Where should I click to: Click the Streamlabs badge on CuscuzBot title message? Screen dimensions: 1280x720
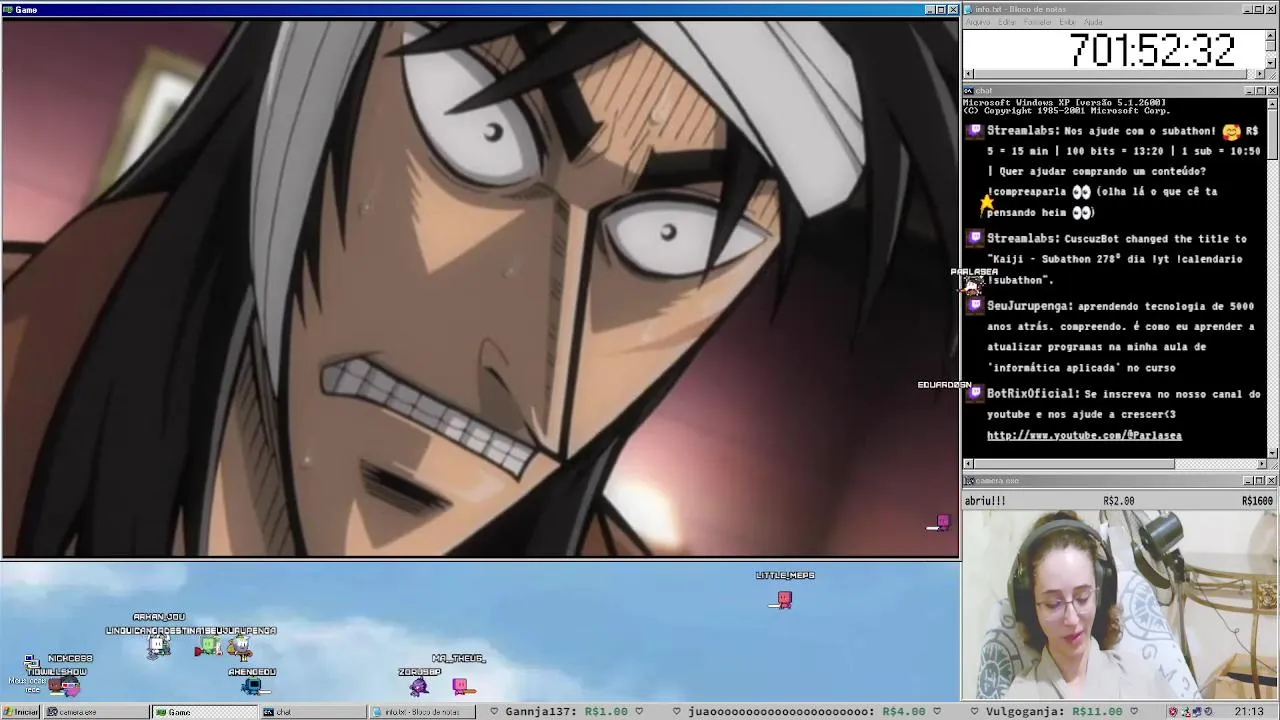click(x=976, y=238)
